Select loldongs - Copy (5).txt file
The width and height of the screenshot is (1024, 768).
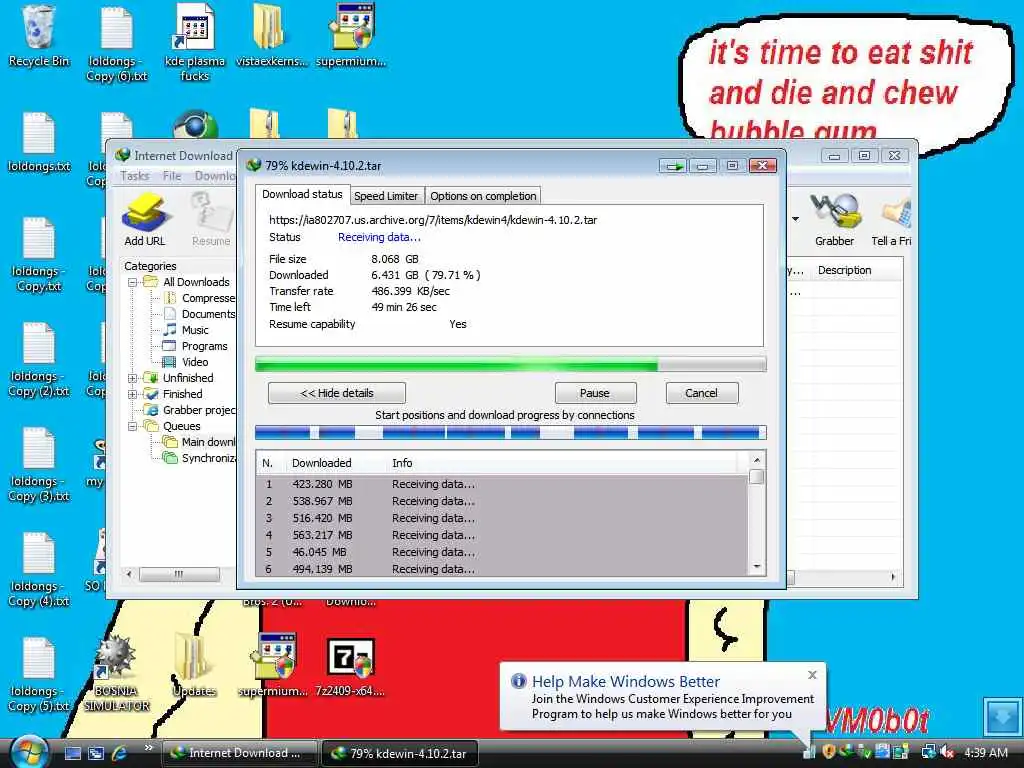click(x=39, y=675)
